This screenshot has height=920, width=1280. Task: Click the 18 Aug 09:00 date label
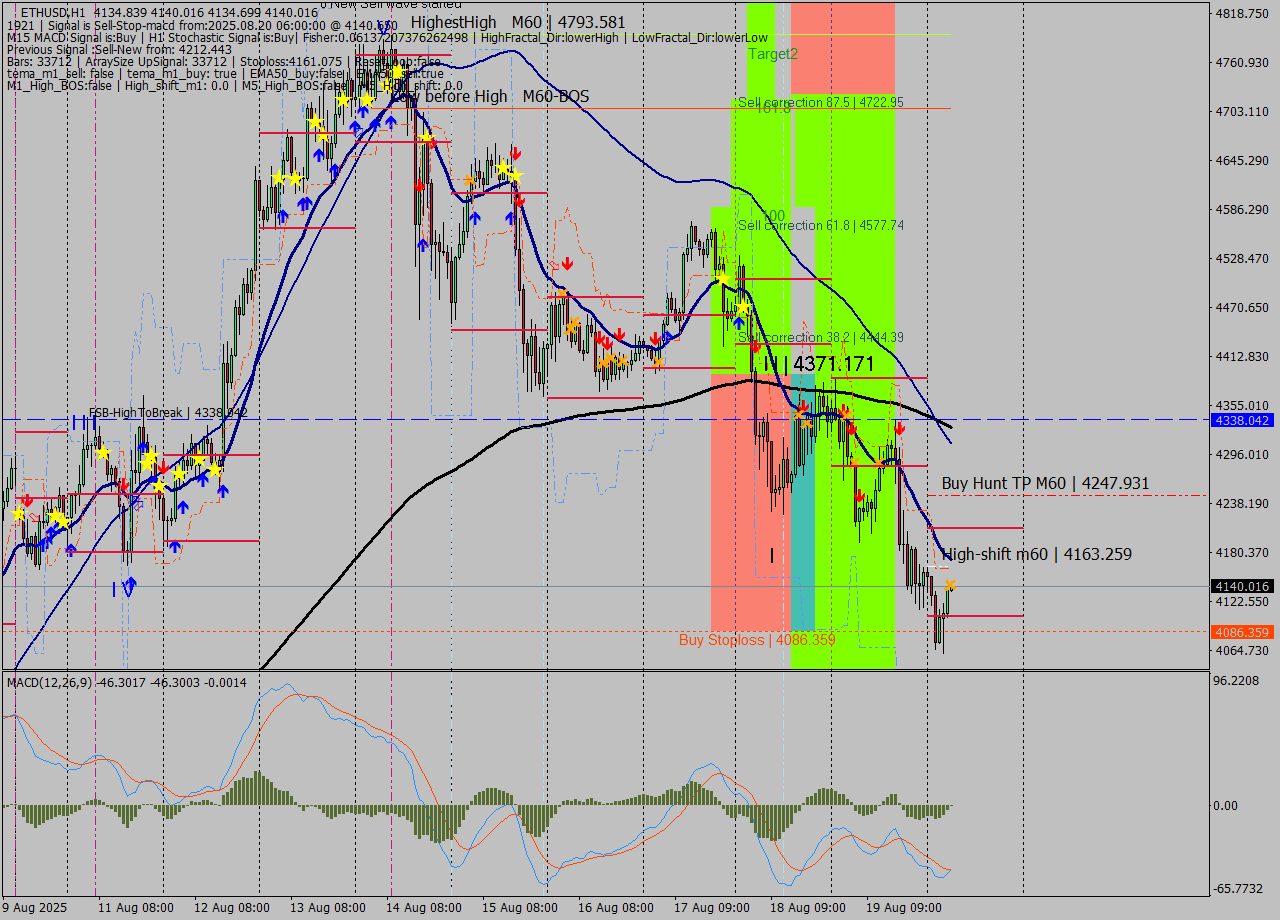[x=810, y=908]
